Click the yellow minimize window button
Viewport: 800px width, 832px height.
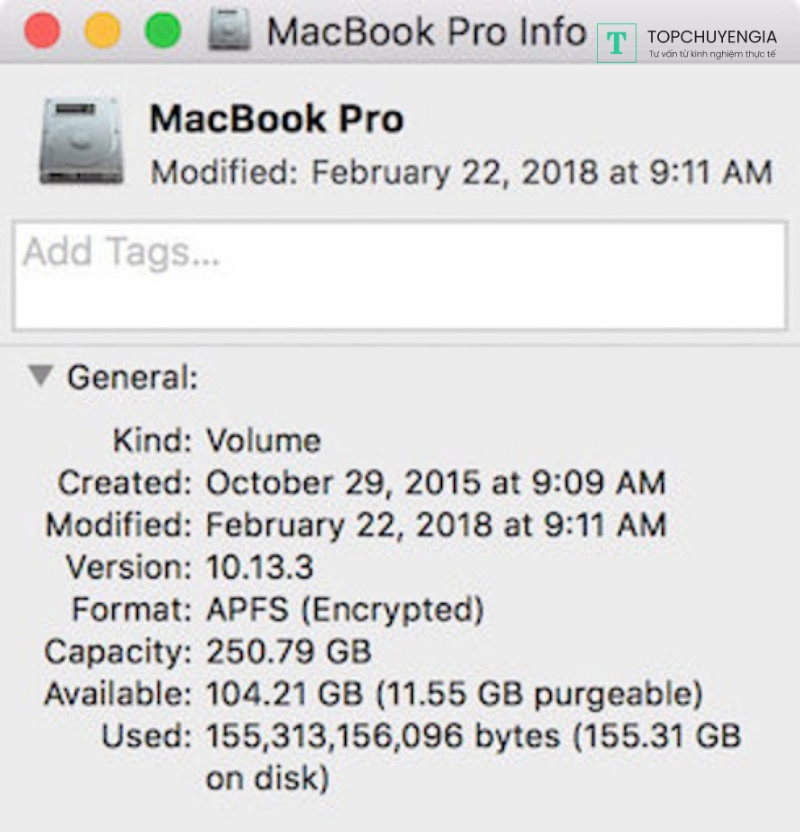(x=103, y=32)
